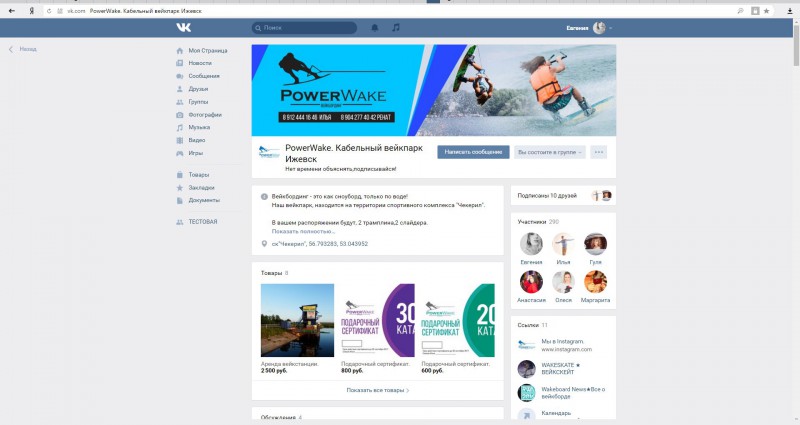Open the 600 руб. gift certificate thumbnail
This screenshot has height=425, width=800.
click(458, 320)
